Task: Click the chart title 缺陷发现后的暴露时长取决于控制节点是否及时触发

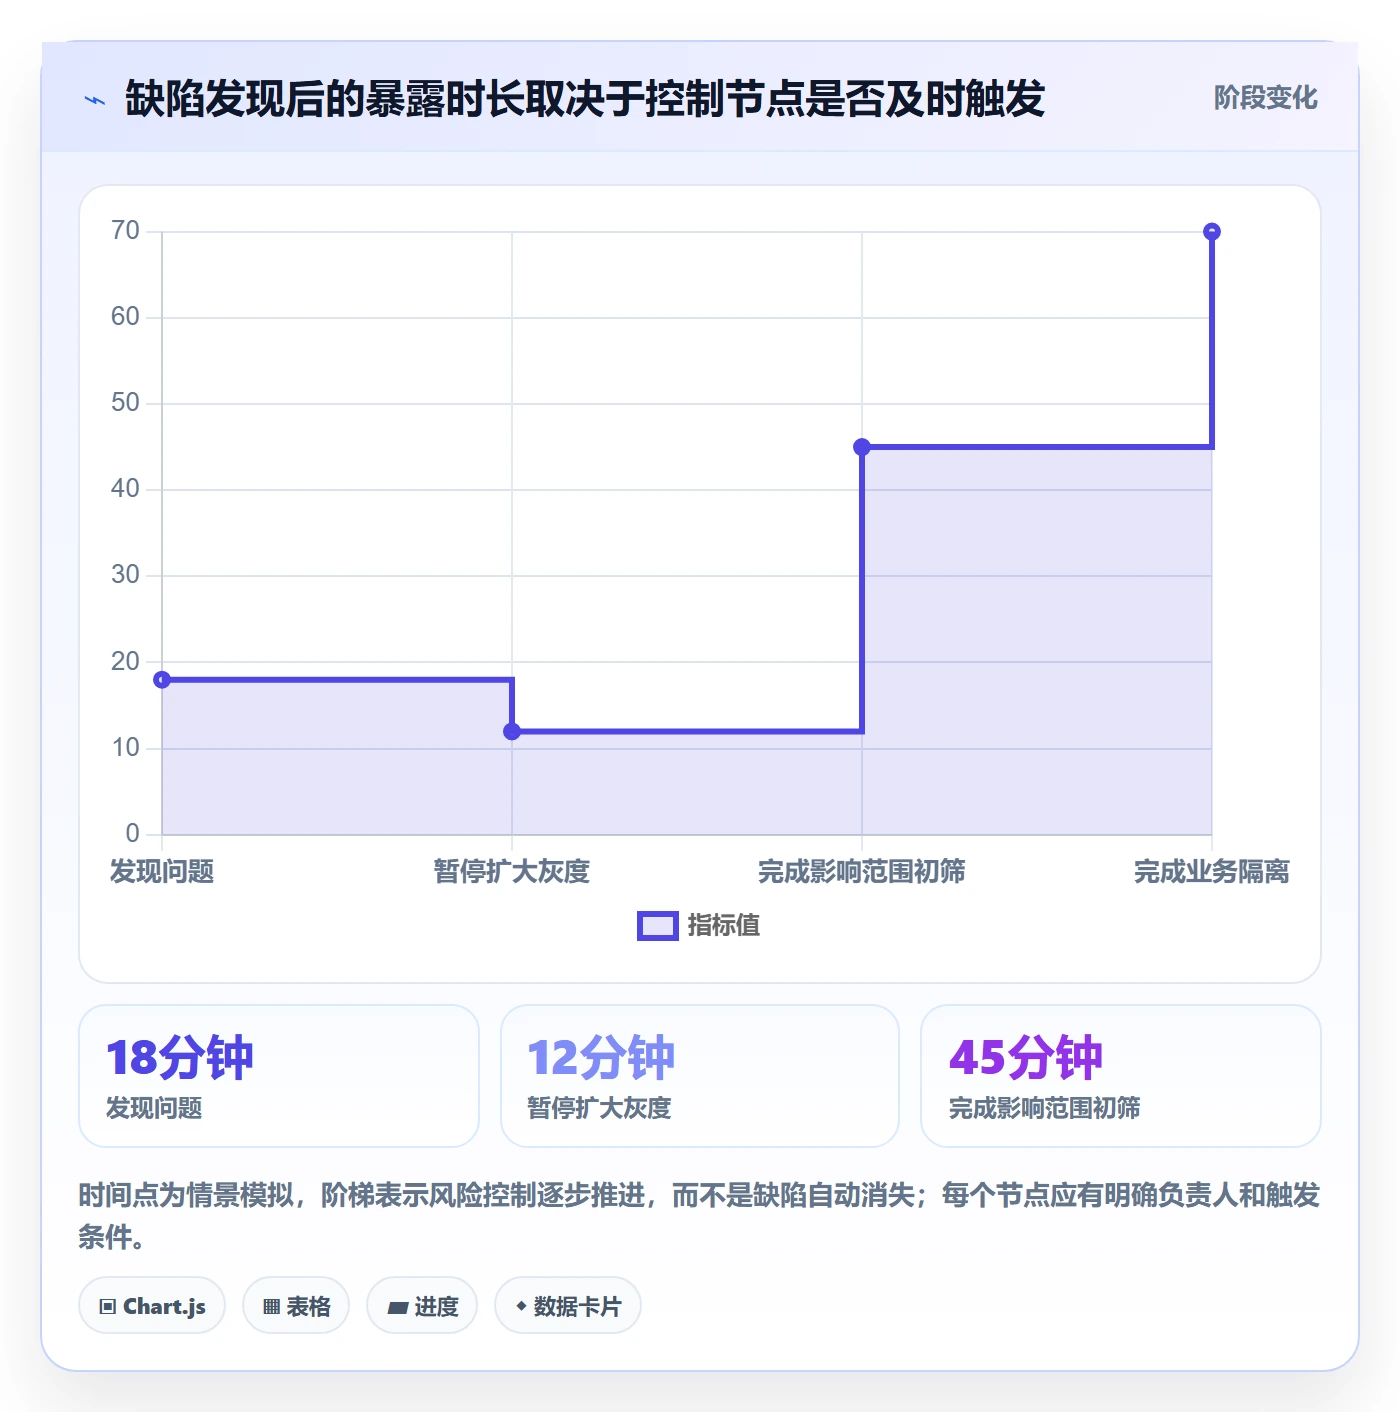Action: (x=585, y=99)
